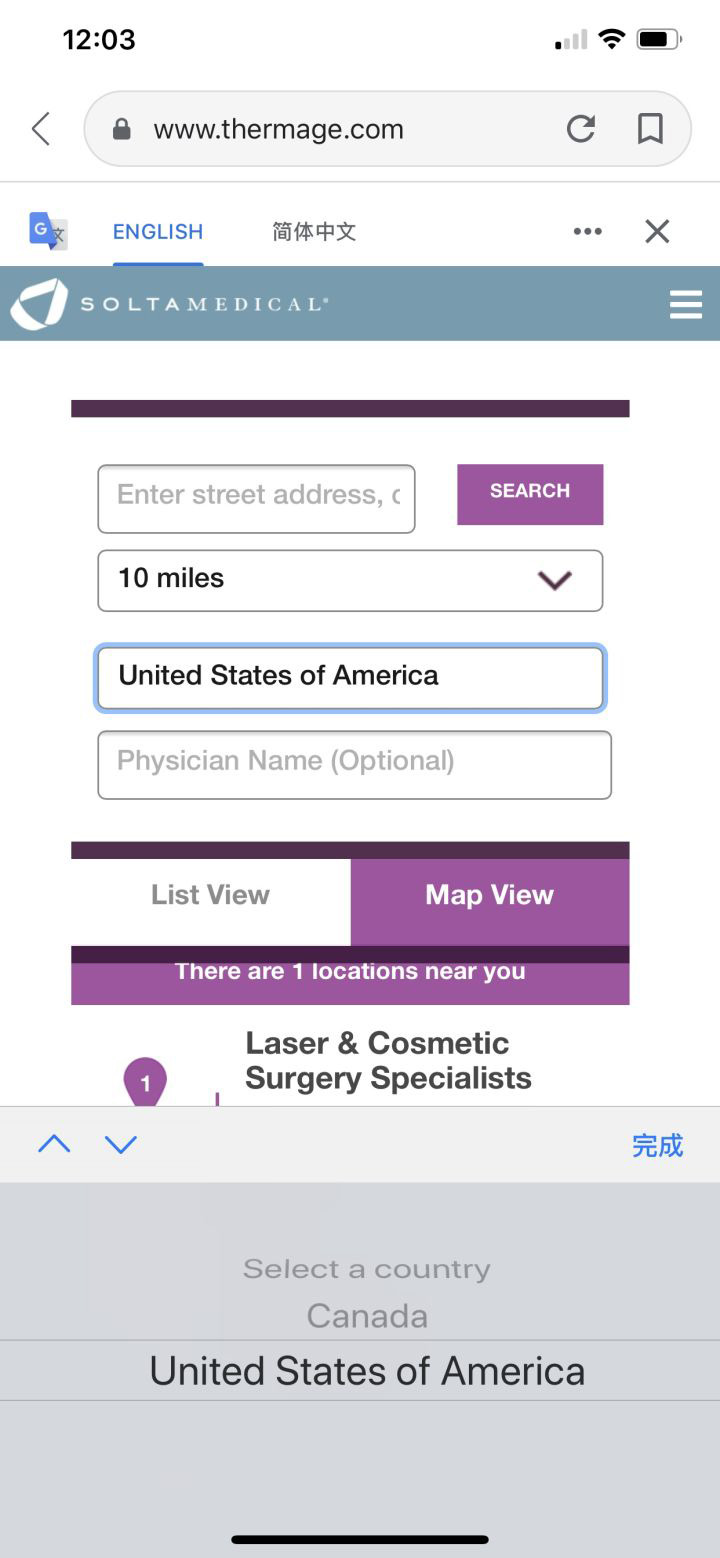
Task: Reload the thermage.com page
Action: [581, 129]
